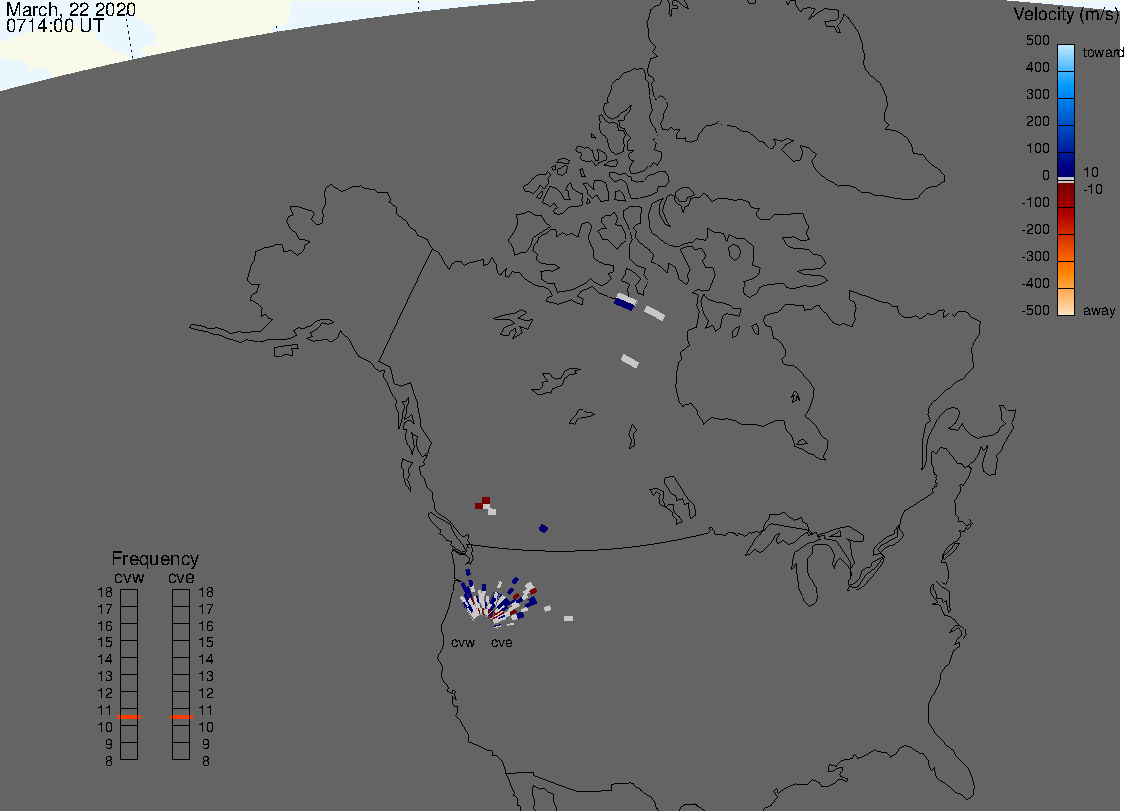Click the "0714:00 UT" time stamp
Screen dimensions: 1124x811
click(55, 26)
